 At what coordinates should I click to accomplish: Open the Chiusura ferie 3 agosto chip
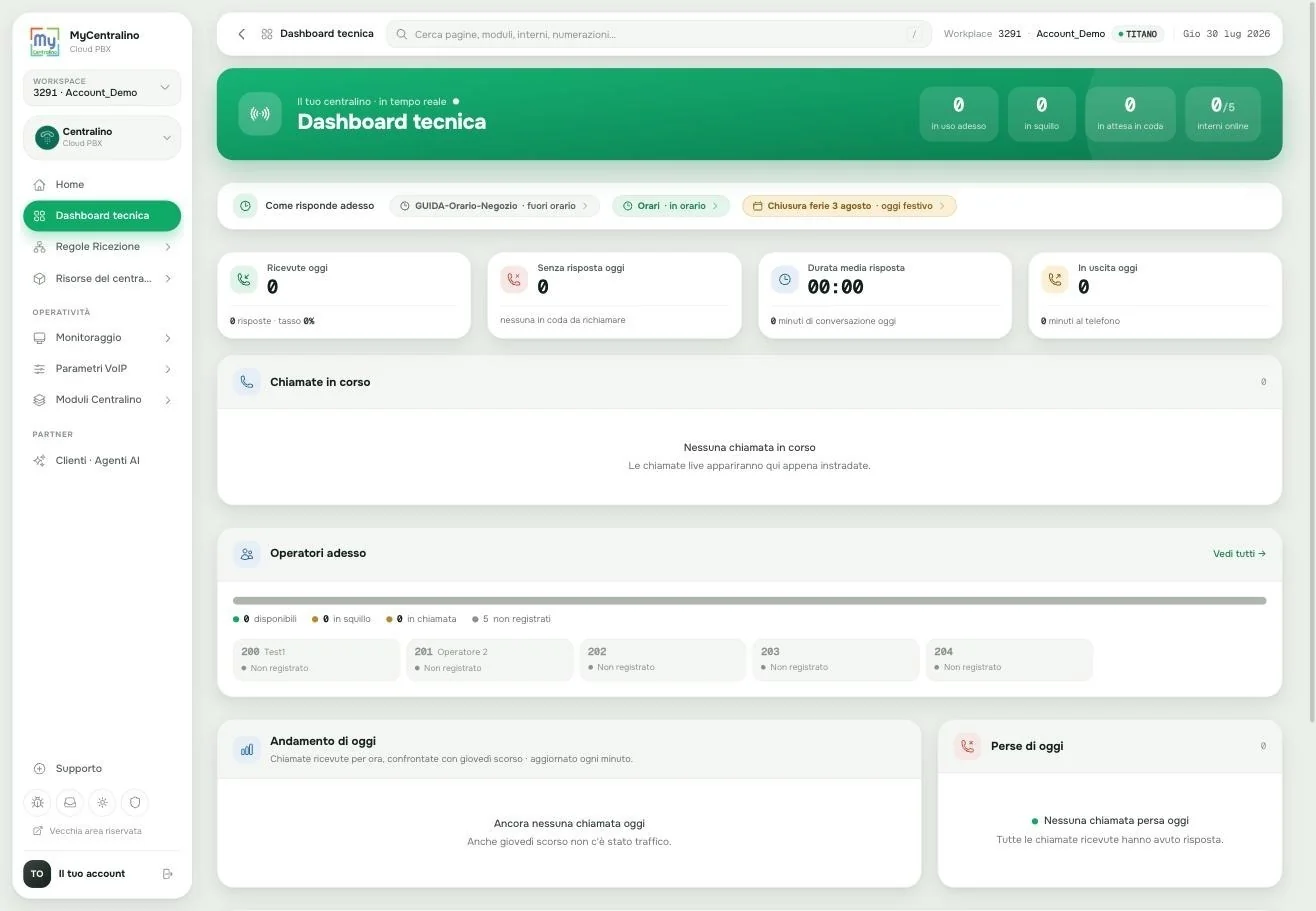pos(849,206)
